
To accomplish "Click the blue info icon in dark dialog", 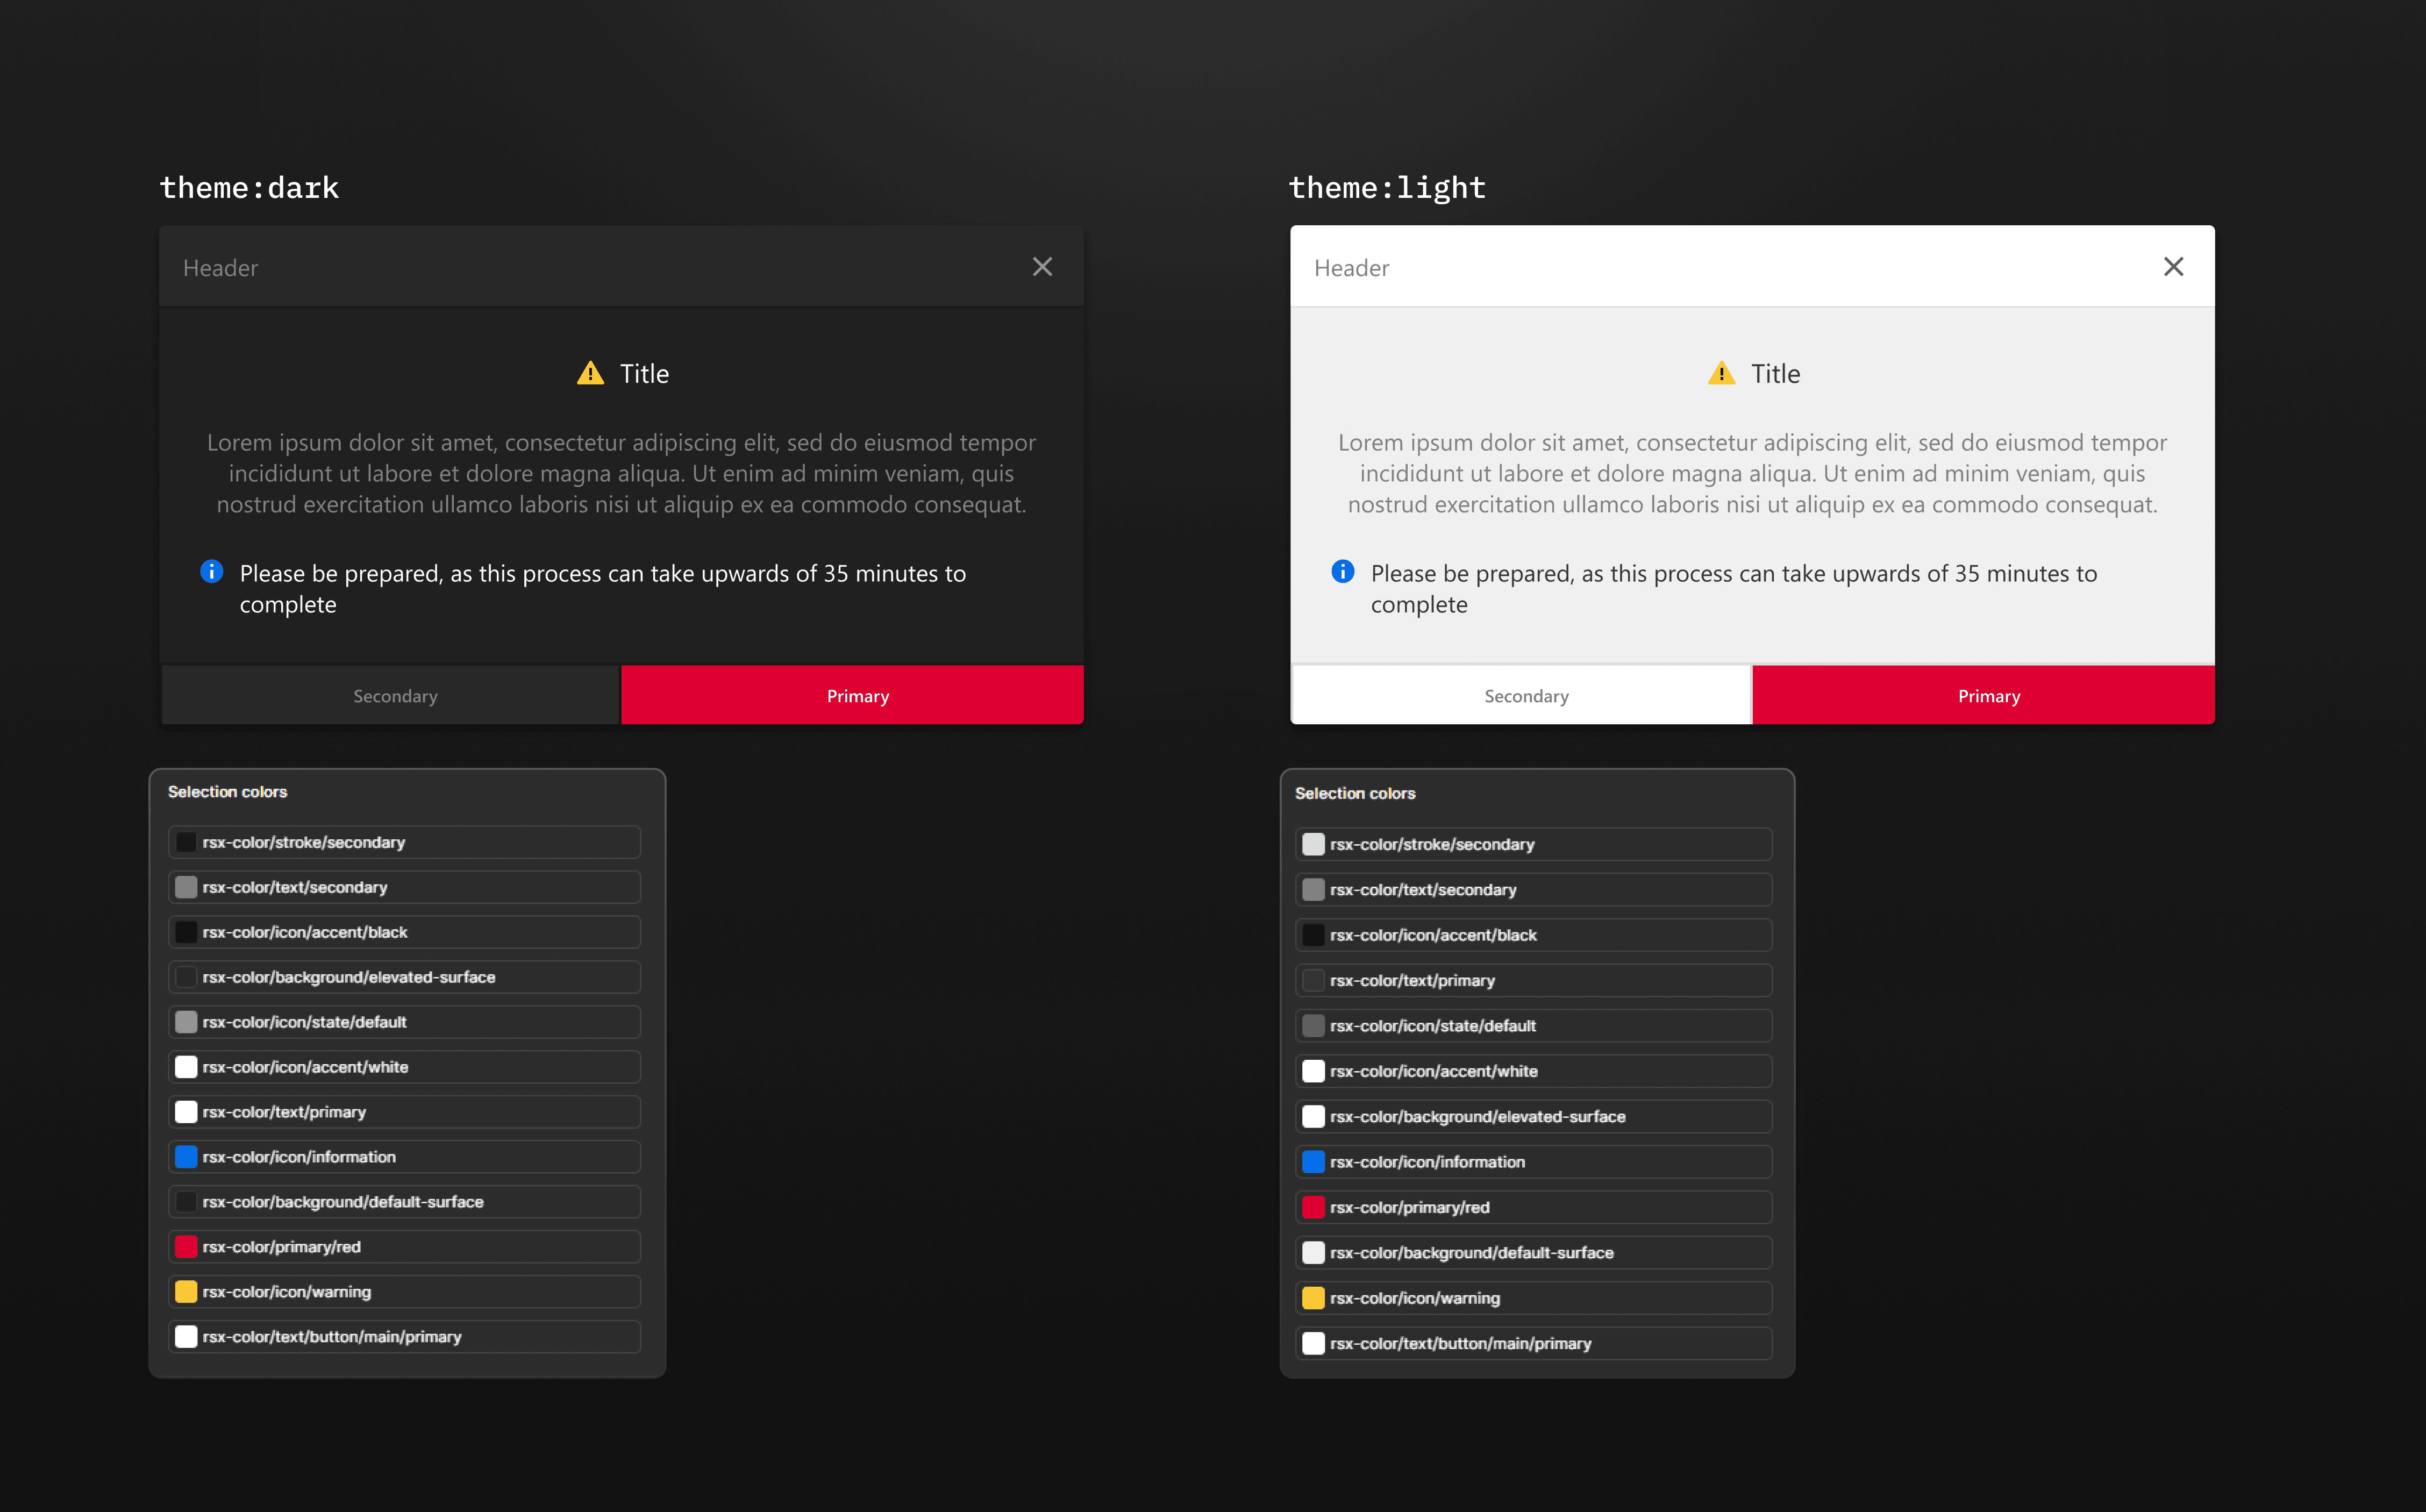I will [211, 571].
